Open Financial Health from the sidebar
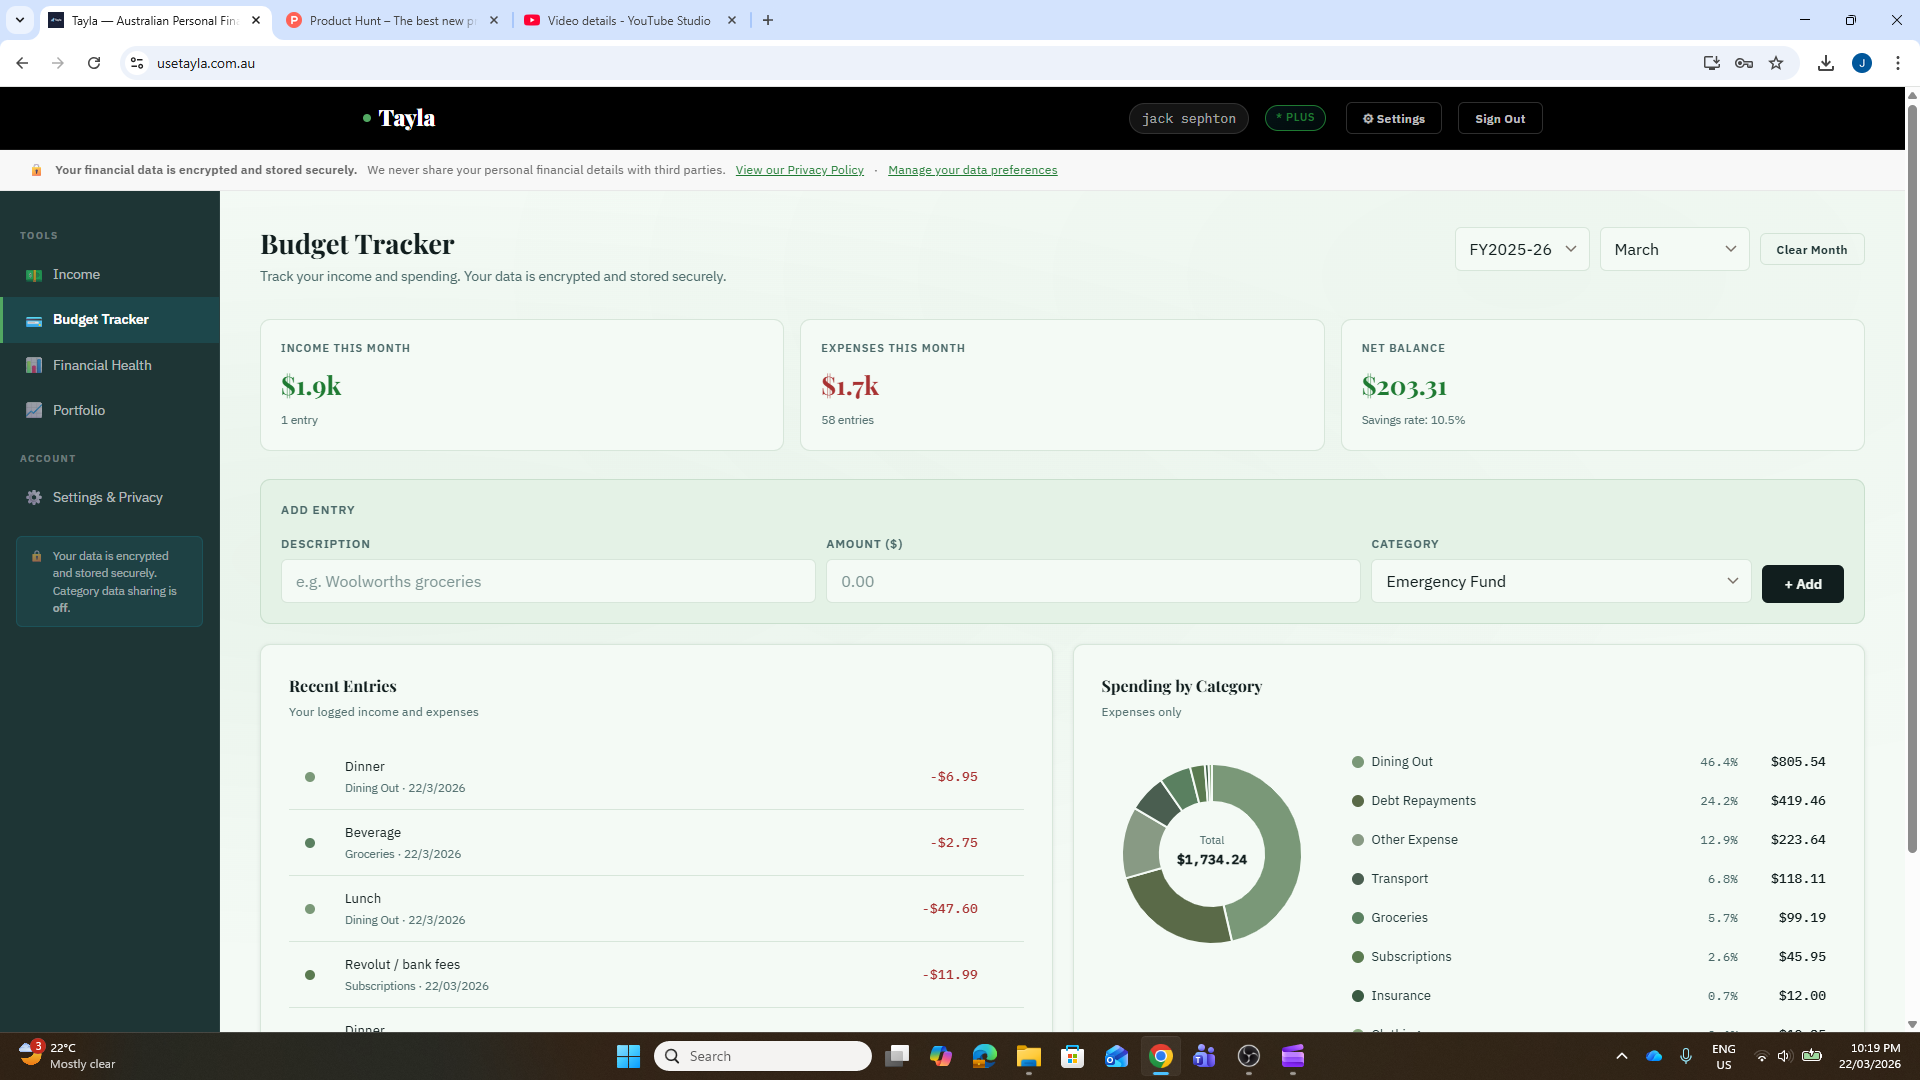This screenshot has height=1080, width=1920. (x=102, y=365)
